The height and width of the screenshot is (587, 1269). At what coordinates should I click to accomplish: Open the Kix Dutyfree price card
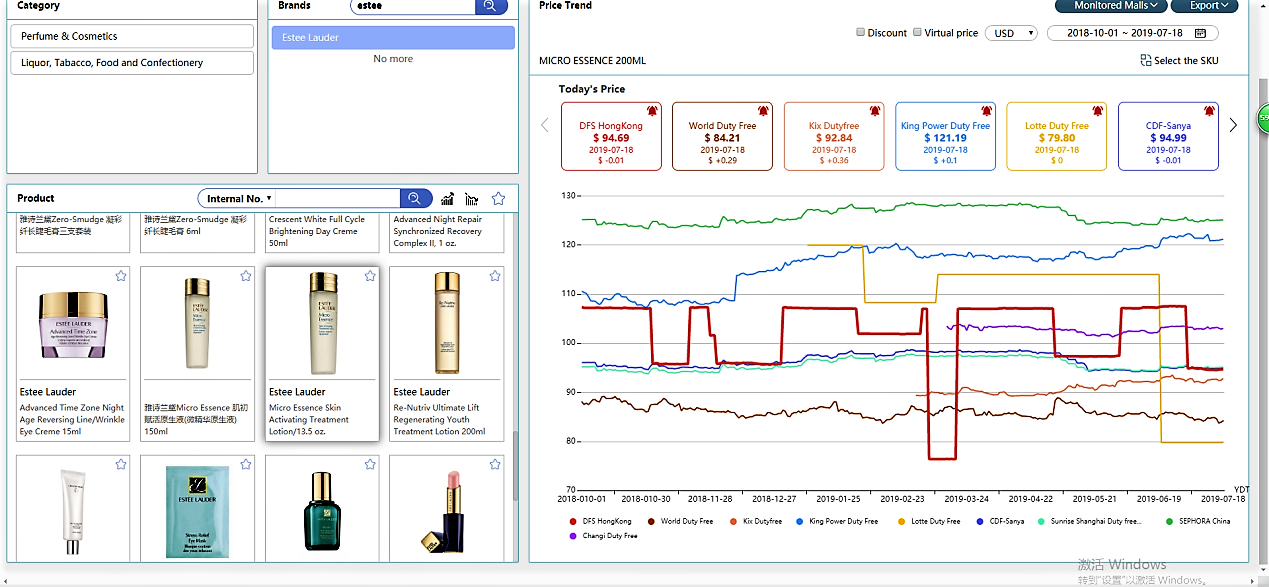click(834, 136)
